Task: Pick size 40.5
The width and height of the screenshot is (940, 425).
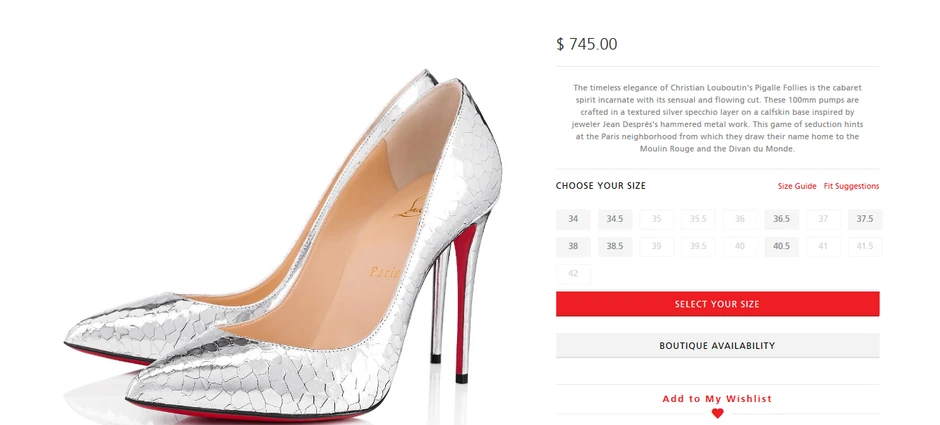Action: click(x=781, y=246)
